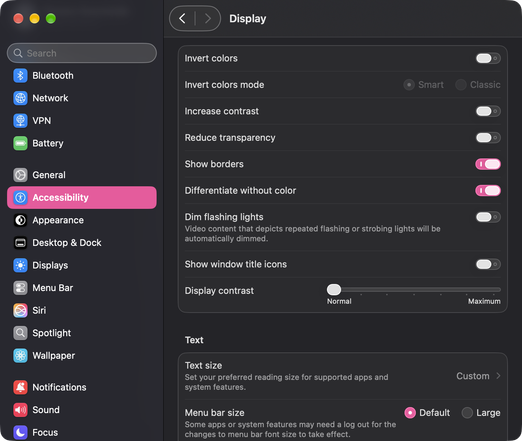522x441 pixels.
Task: Select Notifications in sidebar
Action: tap(82, 387)
